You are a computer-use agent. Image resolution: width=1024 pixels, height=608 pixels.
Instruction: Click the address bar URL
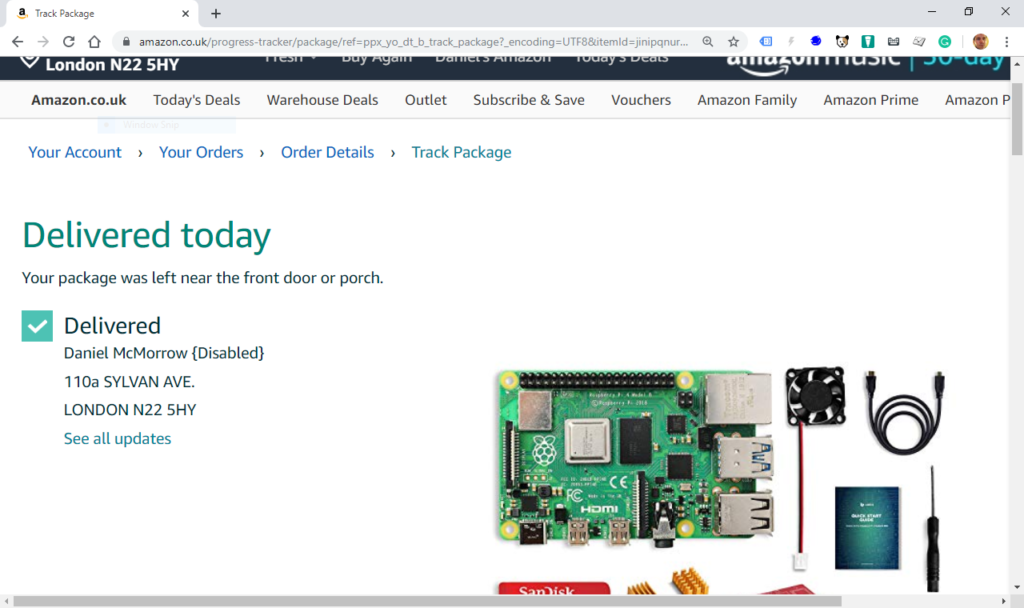[x=413, y=42]
